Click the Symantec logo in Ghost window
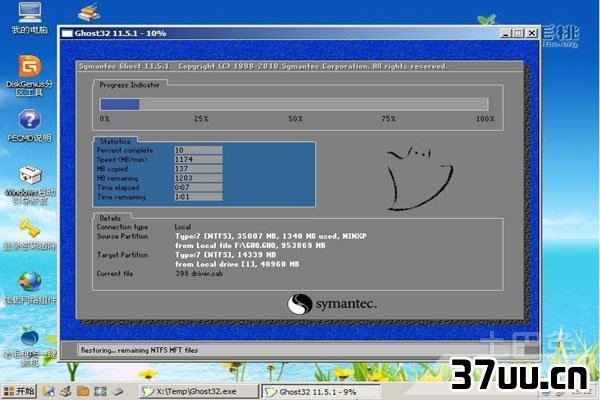 click(x=331, y=304)
